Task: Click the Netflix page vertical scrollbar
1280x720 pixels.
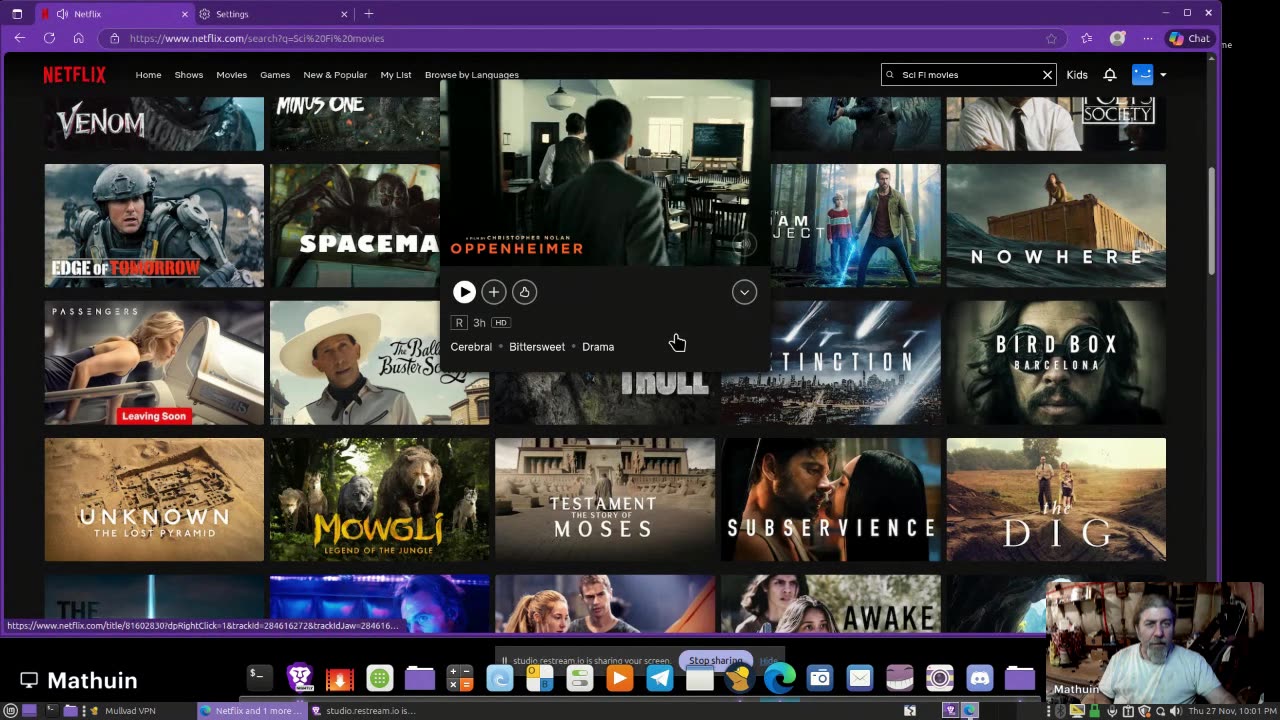Action: pyautogui.click(x=1212, y=220)
